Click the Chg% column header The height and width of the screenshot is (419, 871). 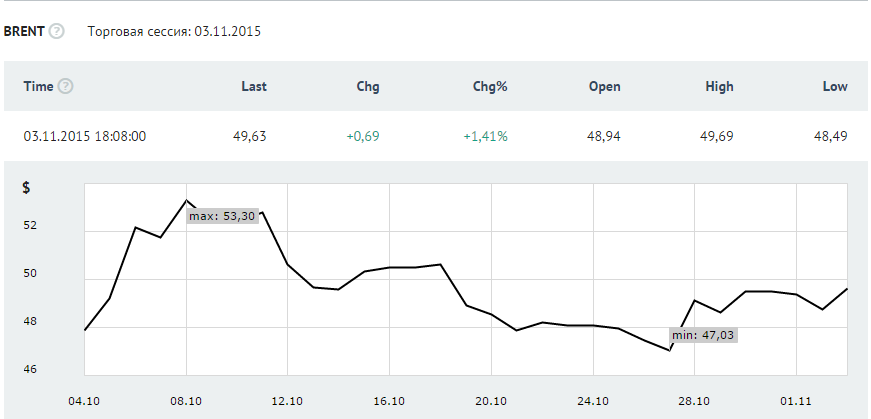coord(490,86)
